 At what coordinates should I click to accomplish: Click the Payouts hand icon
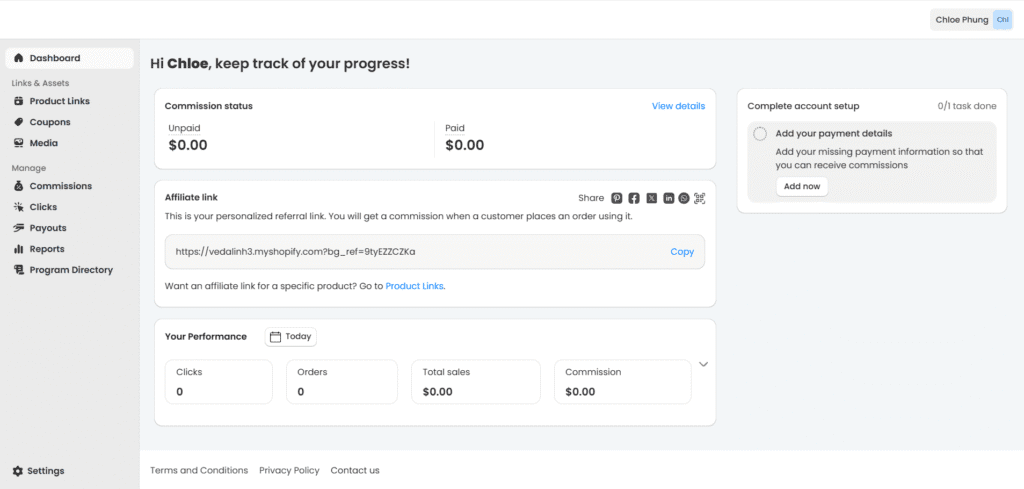pyautogui.click(x=18, y=228)
